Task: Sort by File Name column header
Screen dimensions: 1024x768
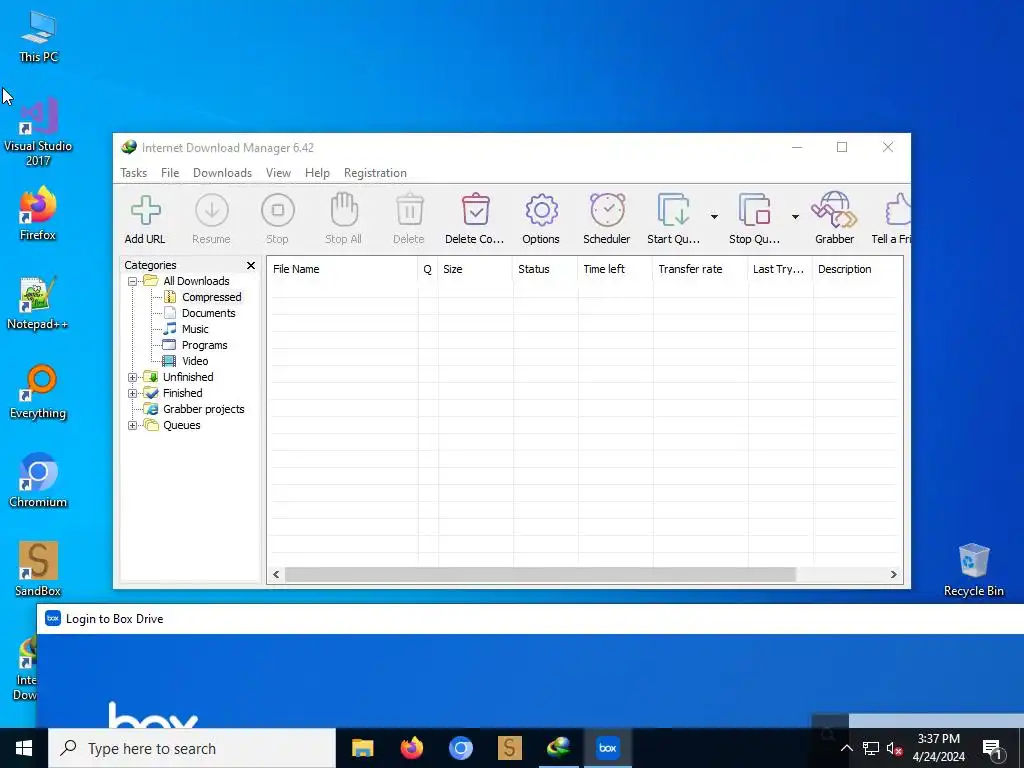Action: point(342,269)
